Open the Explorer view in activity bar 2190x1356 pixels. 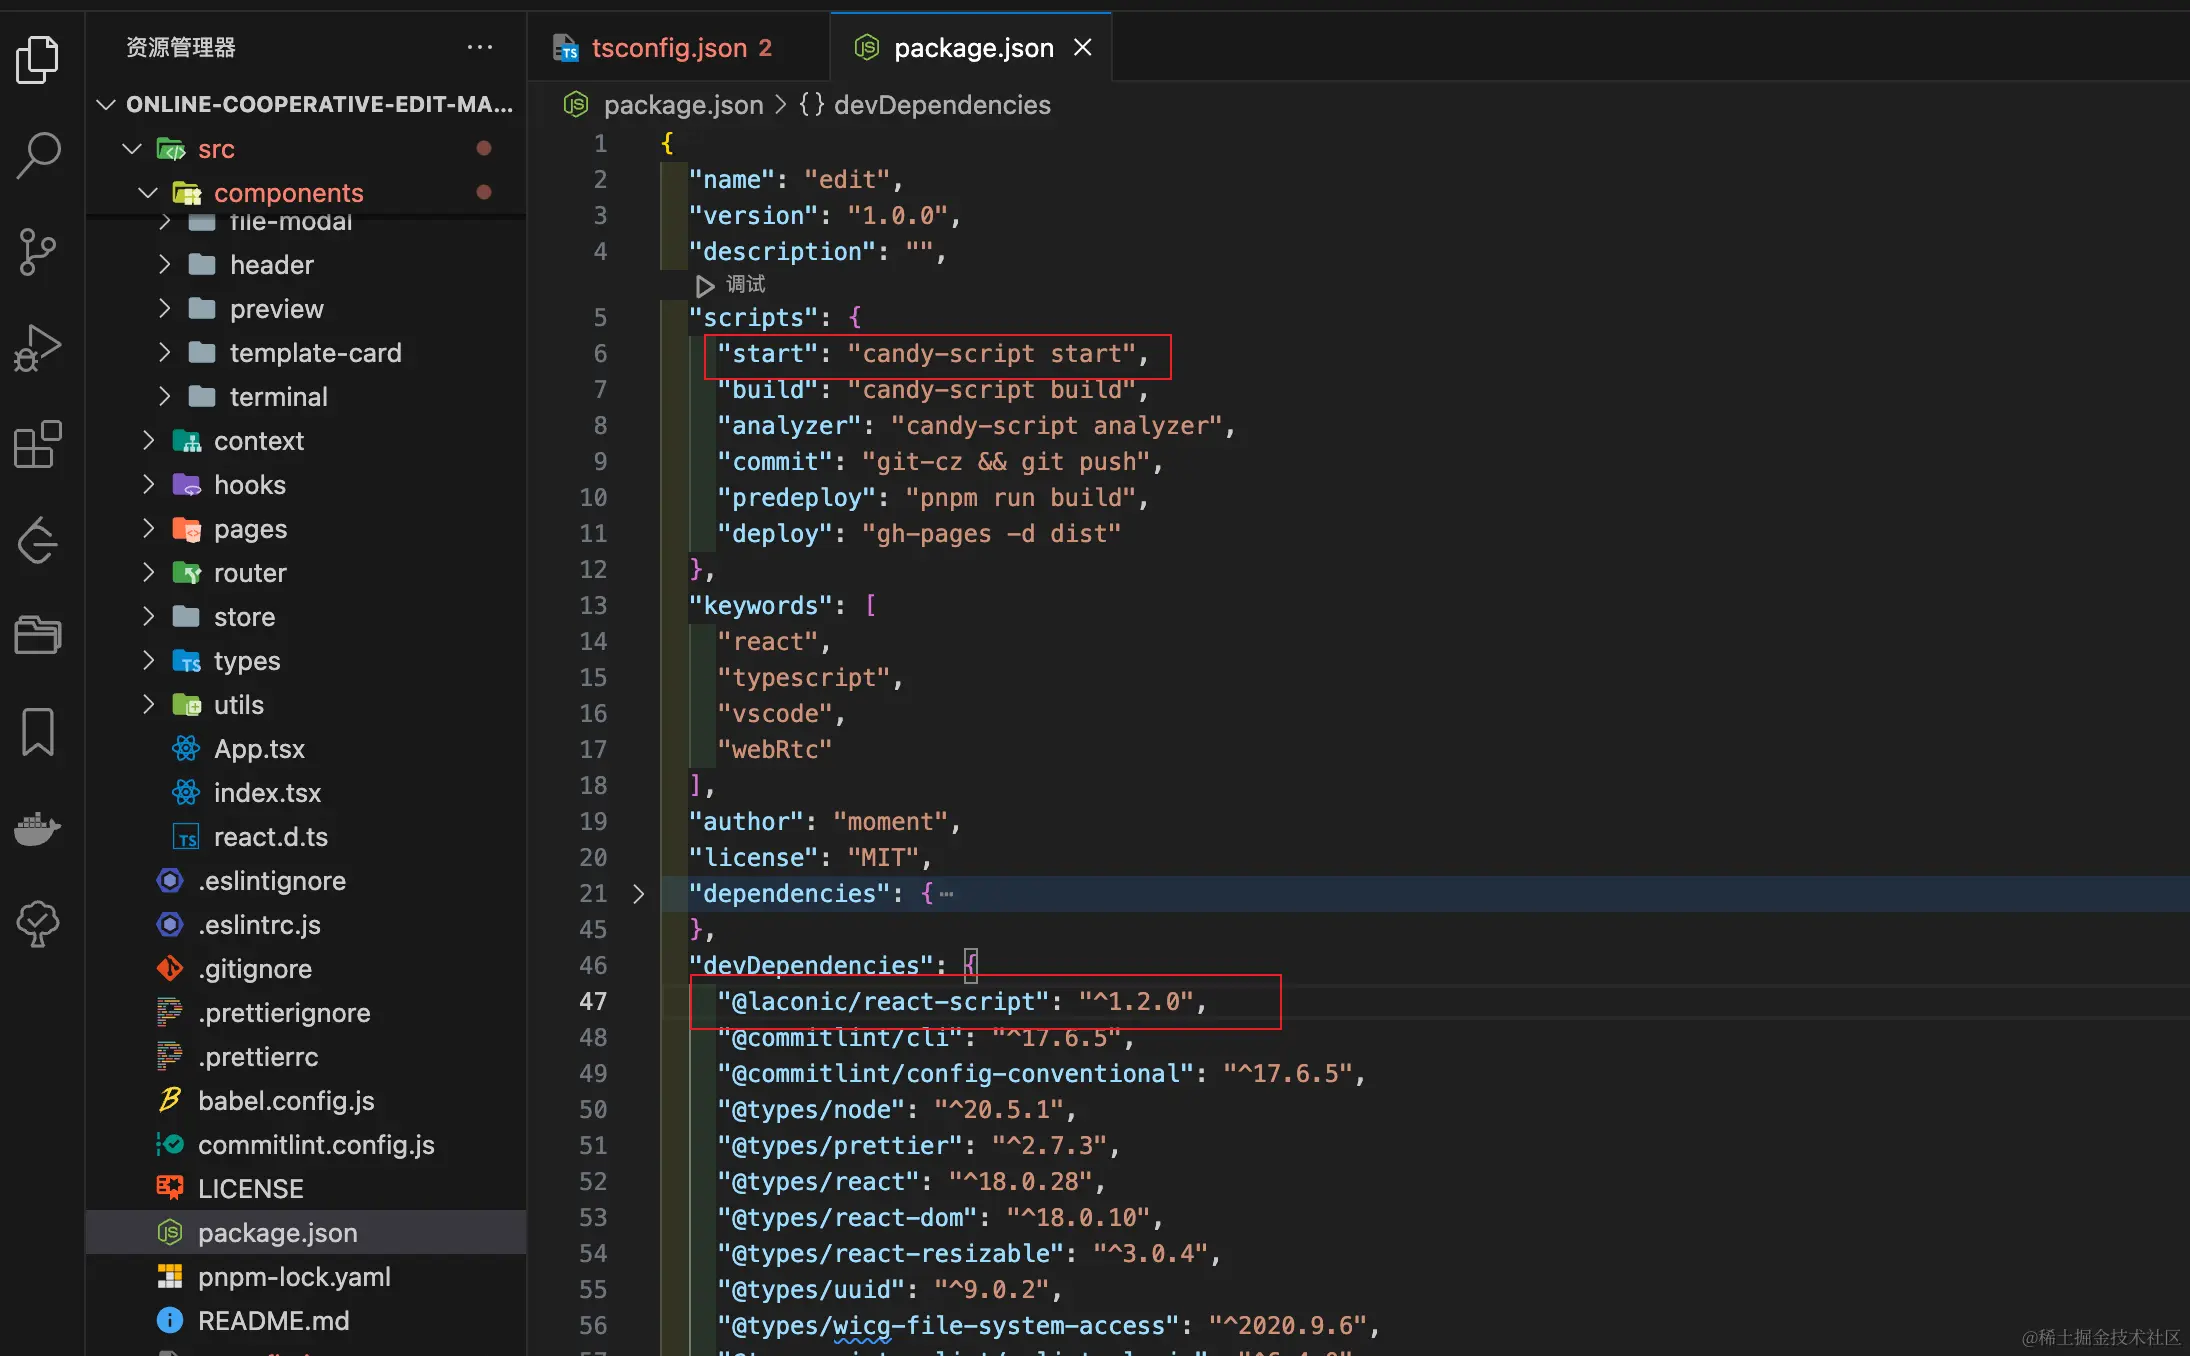pos(38,60)
